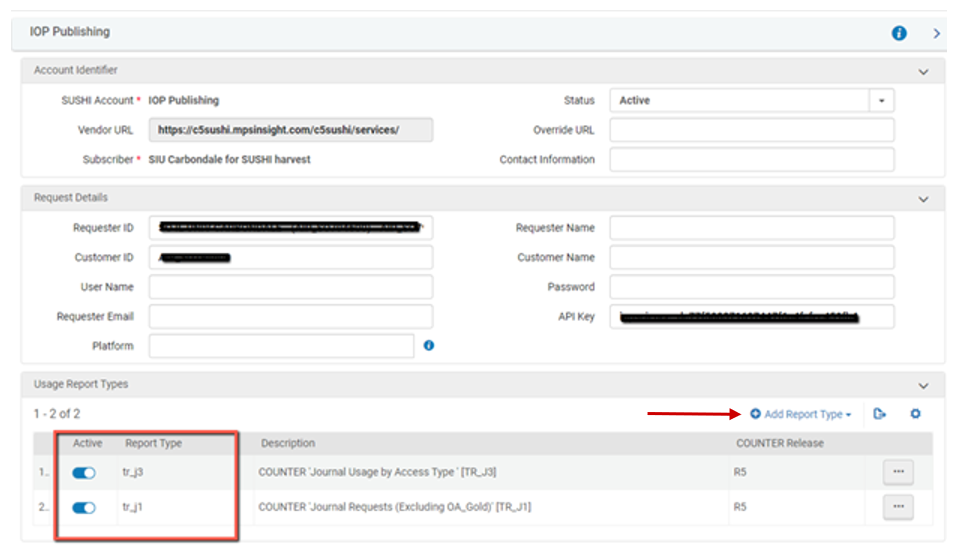Click the Override URL field

pyautogui.click(x=751, y=130)
